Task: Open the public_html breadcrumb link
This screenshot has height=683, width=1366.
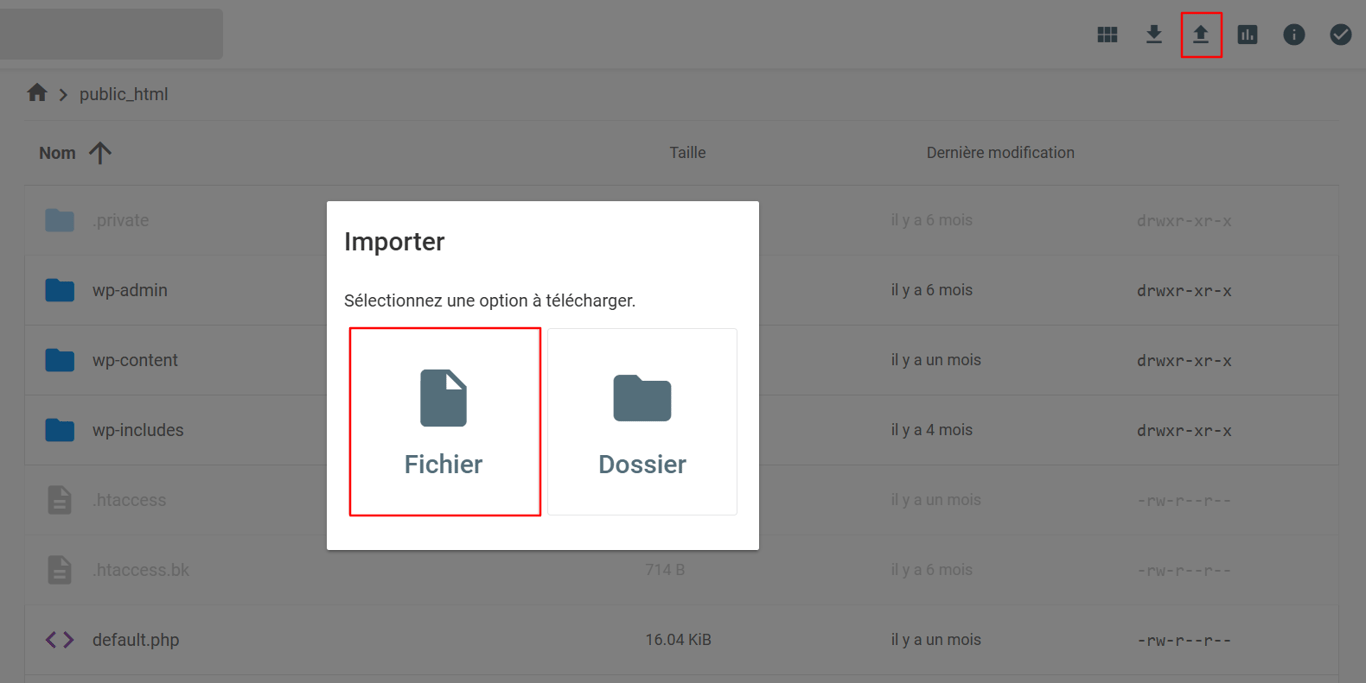Action: pyautogui.click(x=124, y=93)
